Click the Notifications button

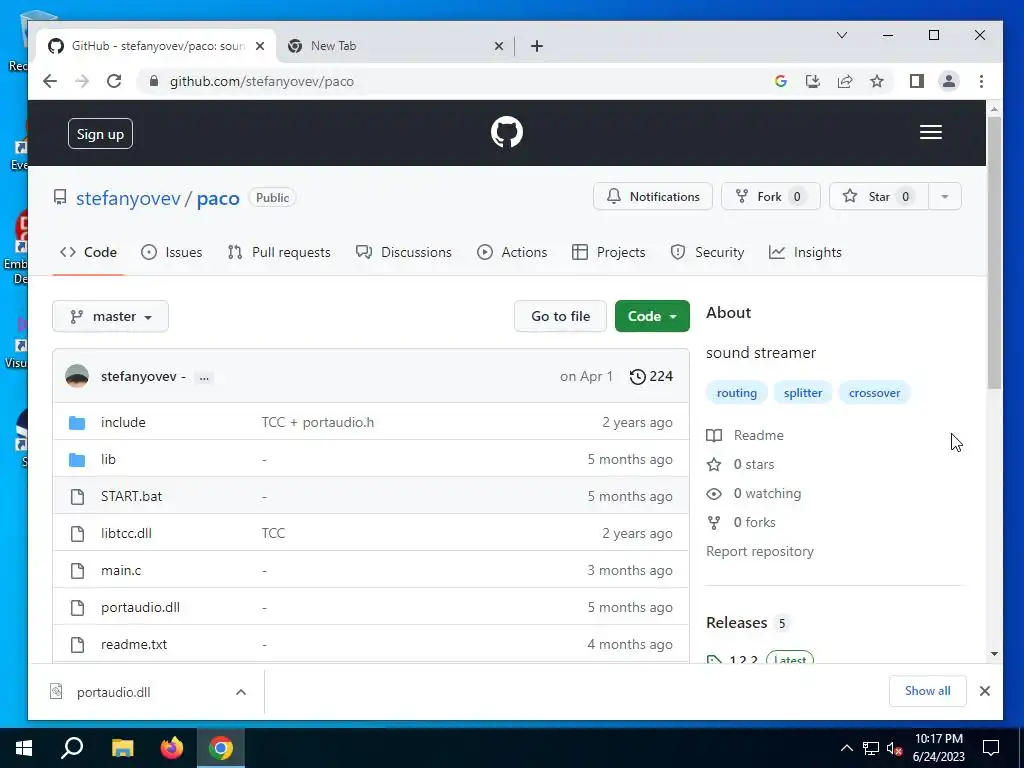point(652,197)
